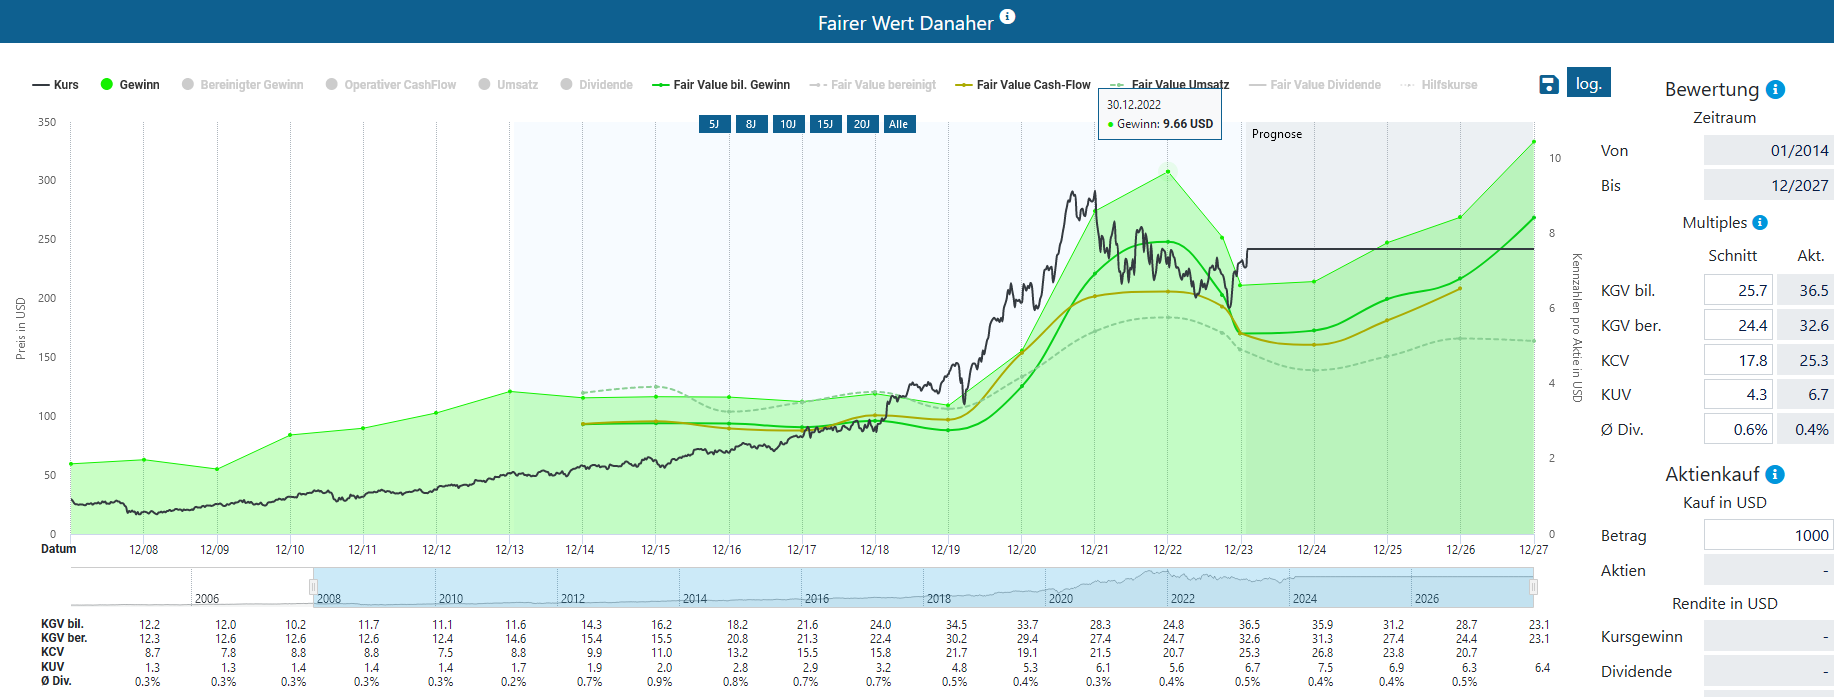Toggle the Fair Value Umsatz legend entry
The image size is (1845, 697).
(x=1170, y=85)
